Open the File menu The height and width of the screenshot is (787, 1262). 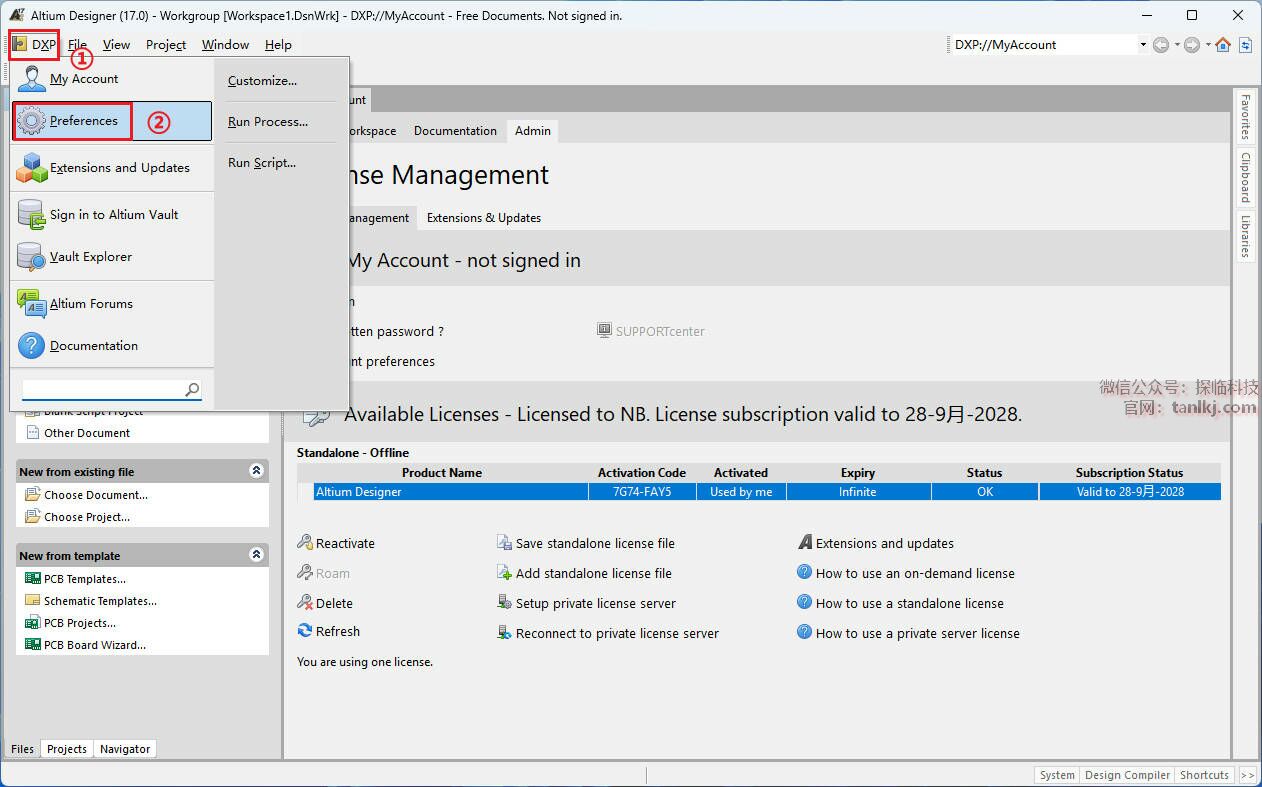[x=77, y=45]
